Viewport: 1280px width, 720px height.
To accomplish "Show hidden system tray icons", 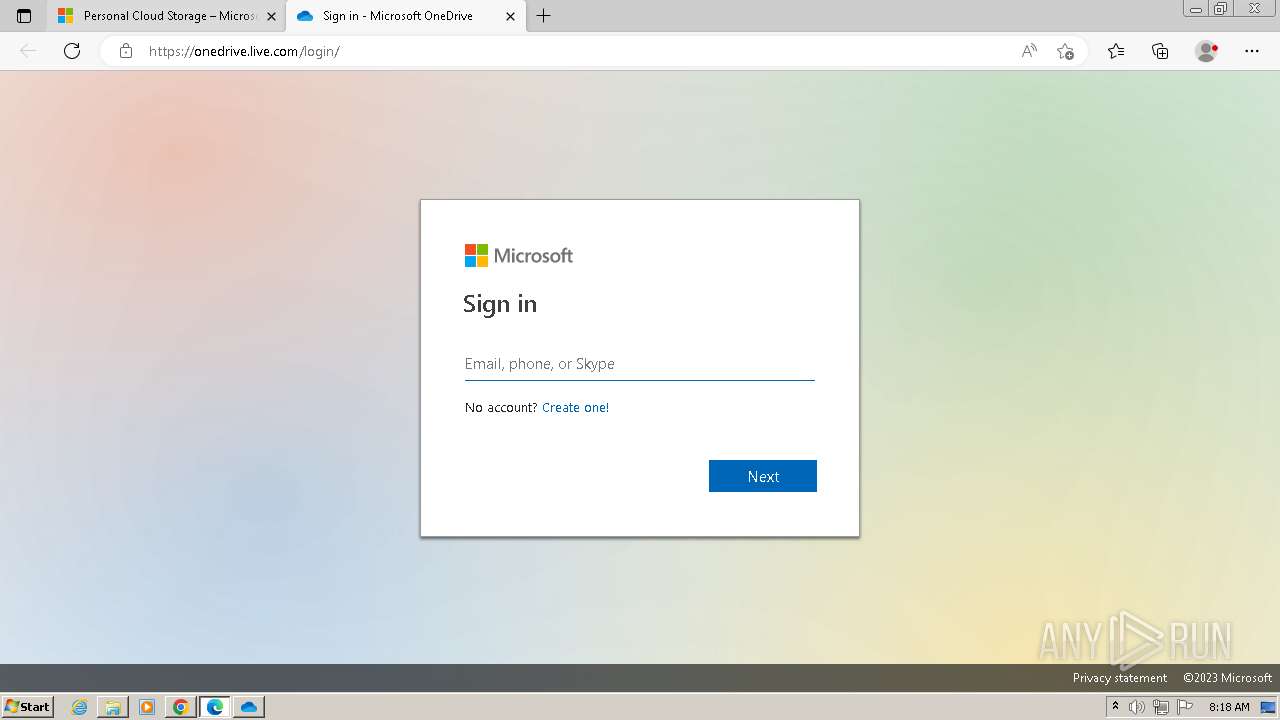I will tap(1115, 707).
